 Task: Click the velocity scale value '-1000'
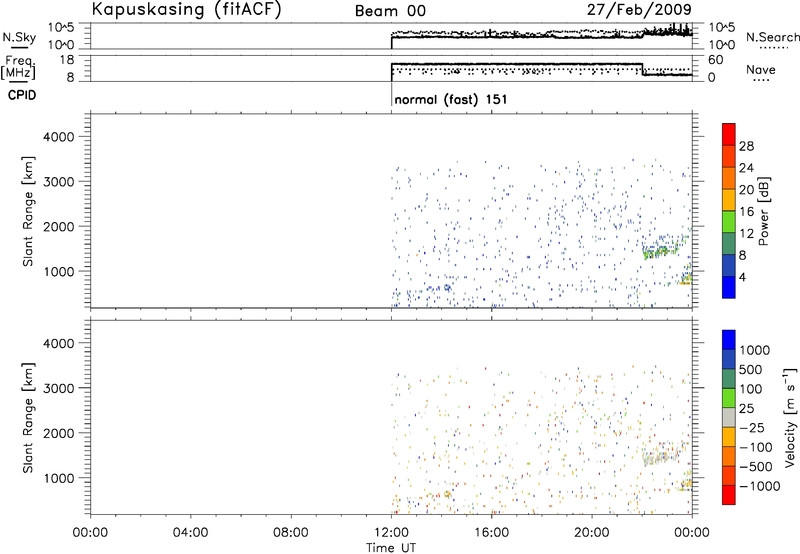(x=759, y=486)
